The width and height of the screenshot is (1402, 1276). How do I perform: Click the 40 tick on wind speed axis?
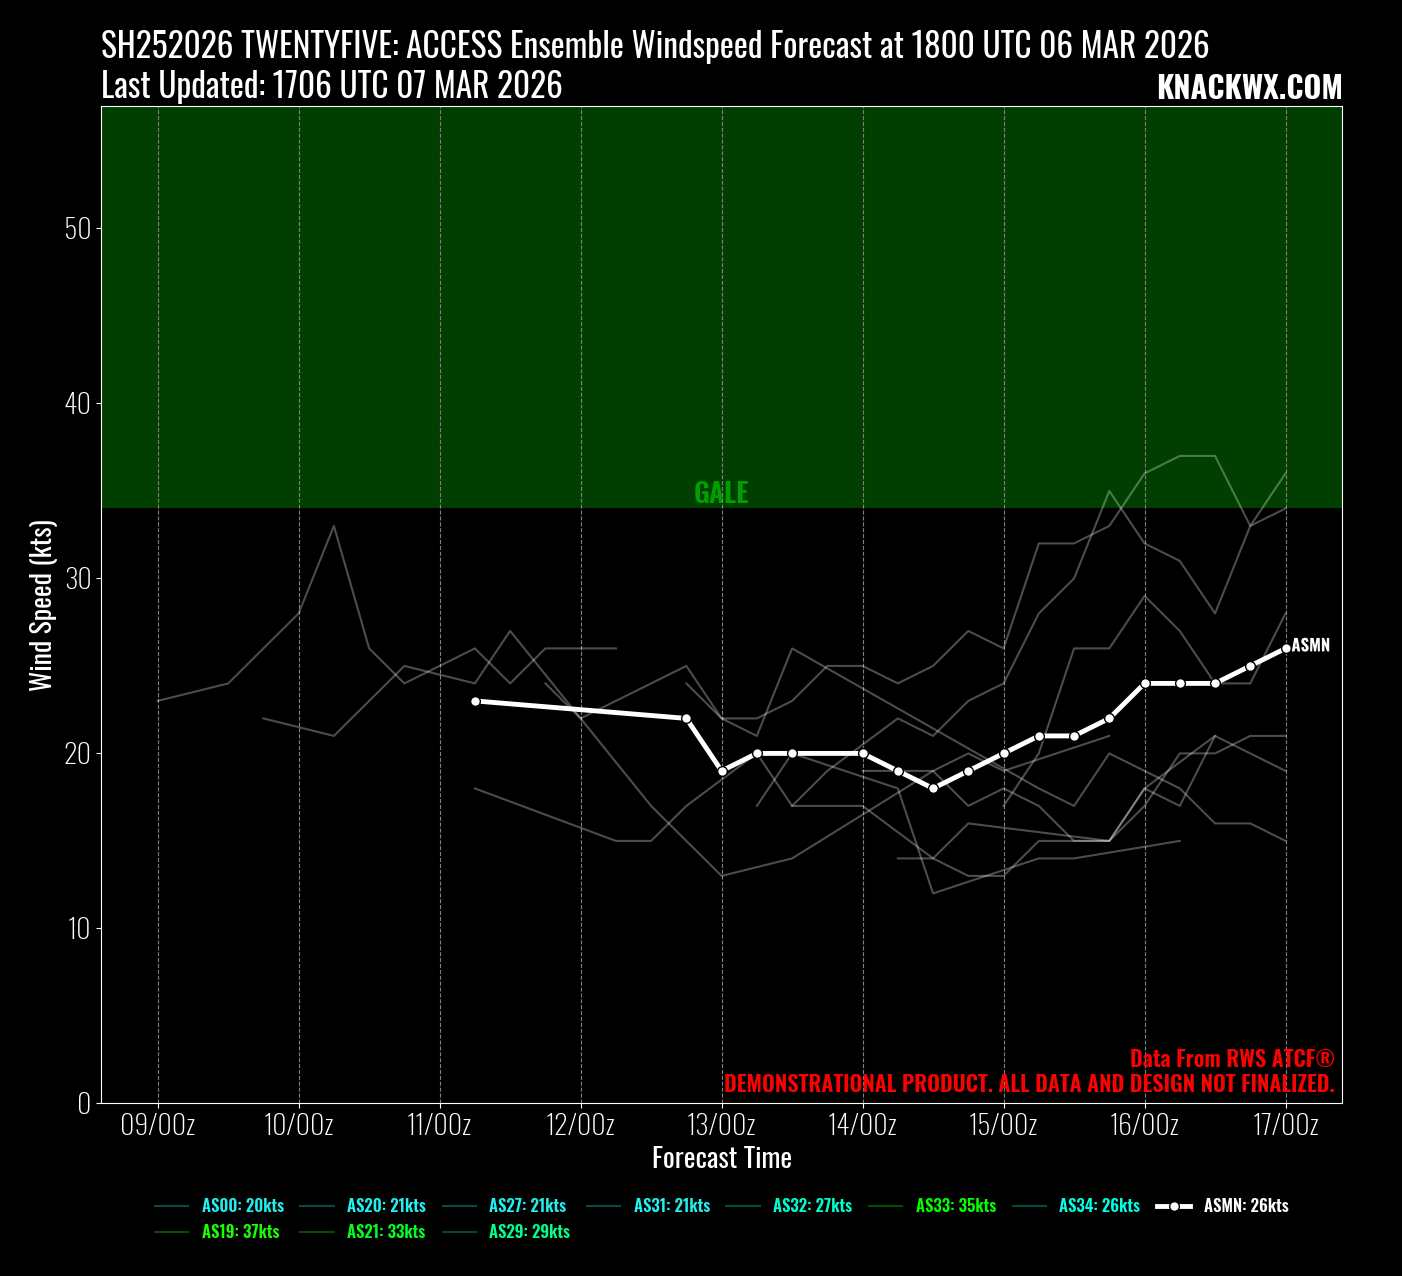click(77, 404)
